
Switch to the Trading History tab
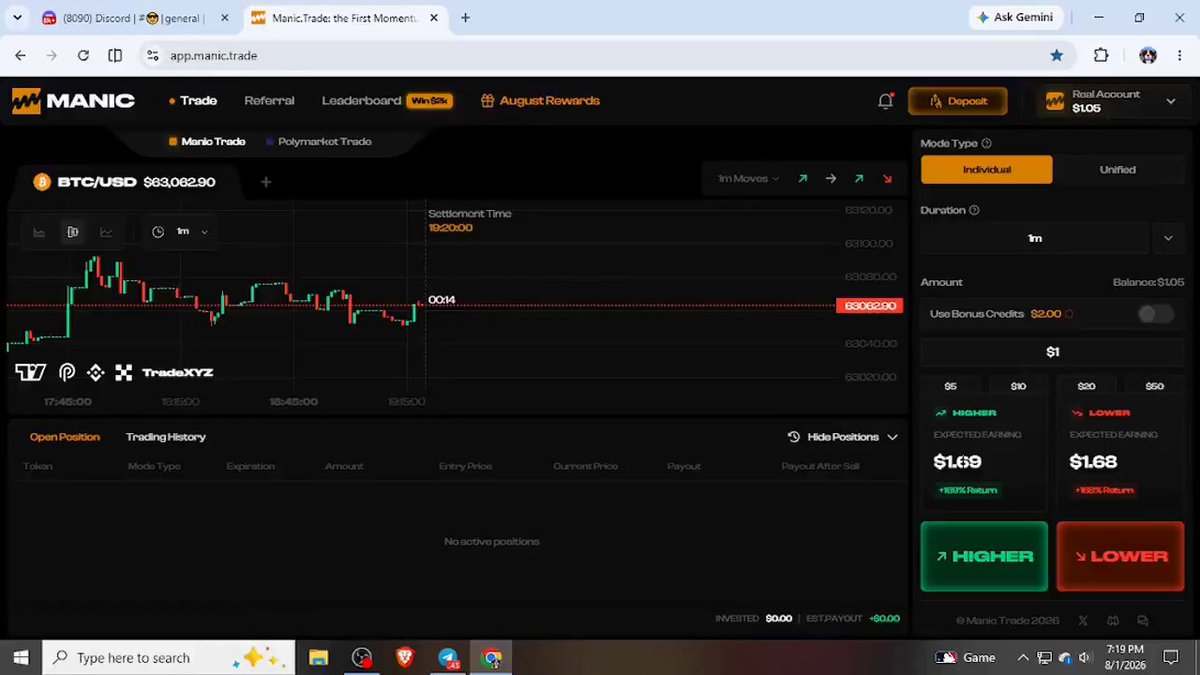pyautogui.click(x=166, y=437)
